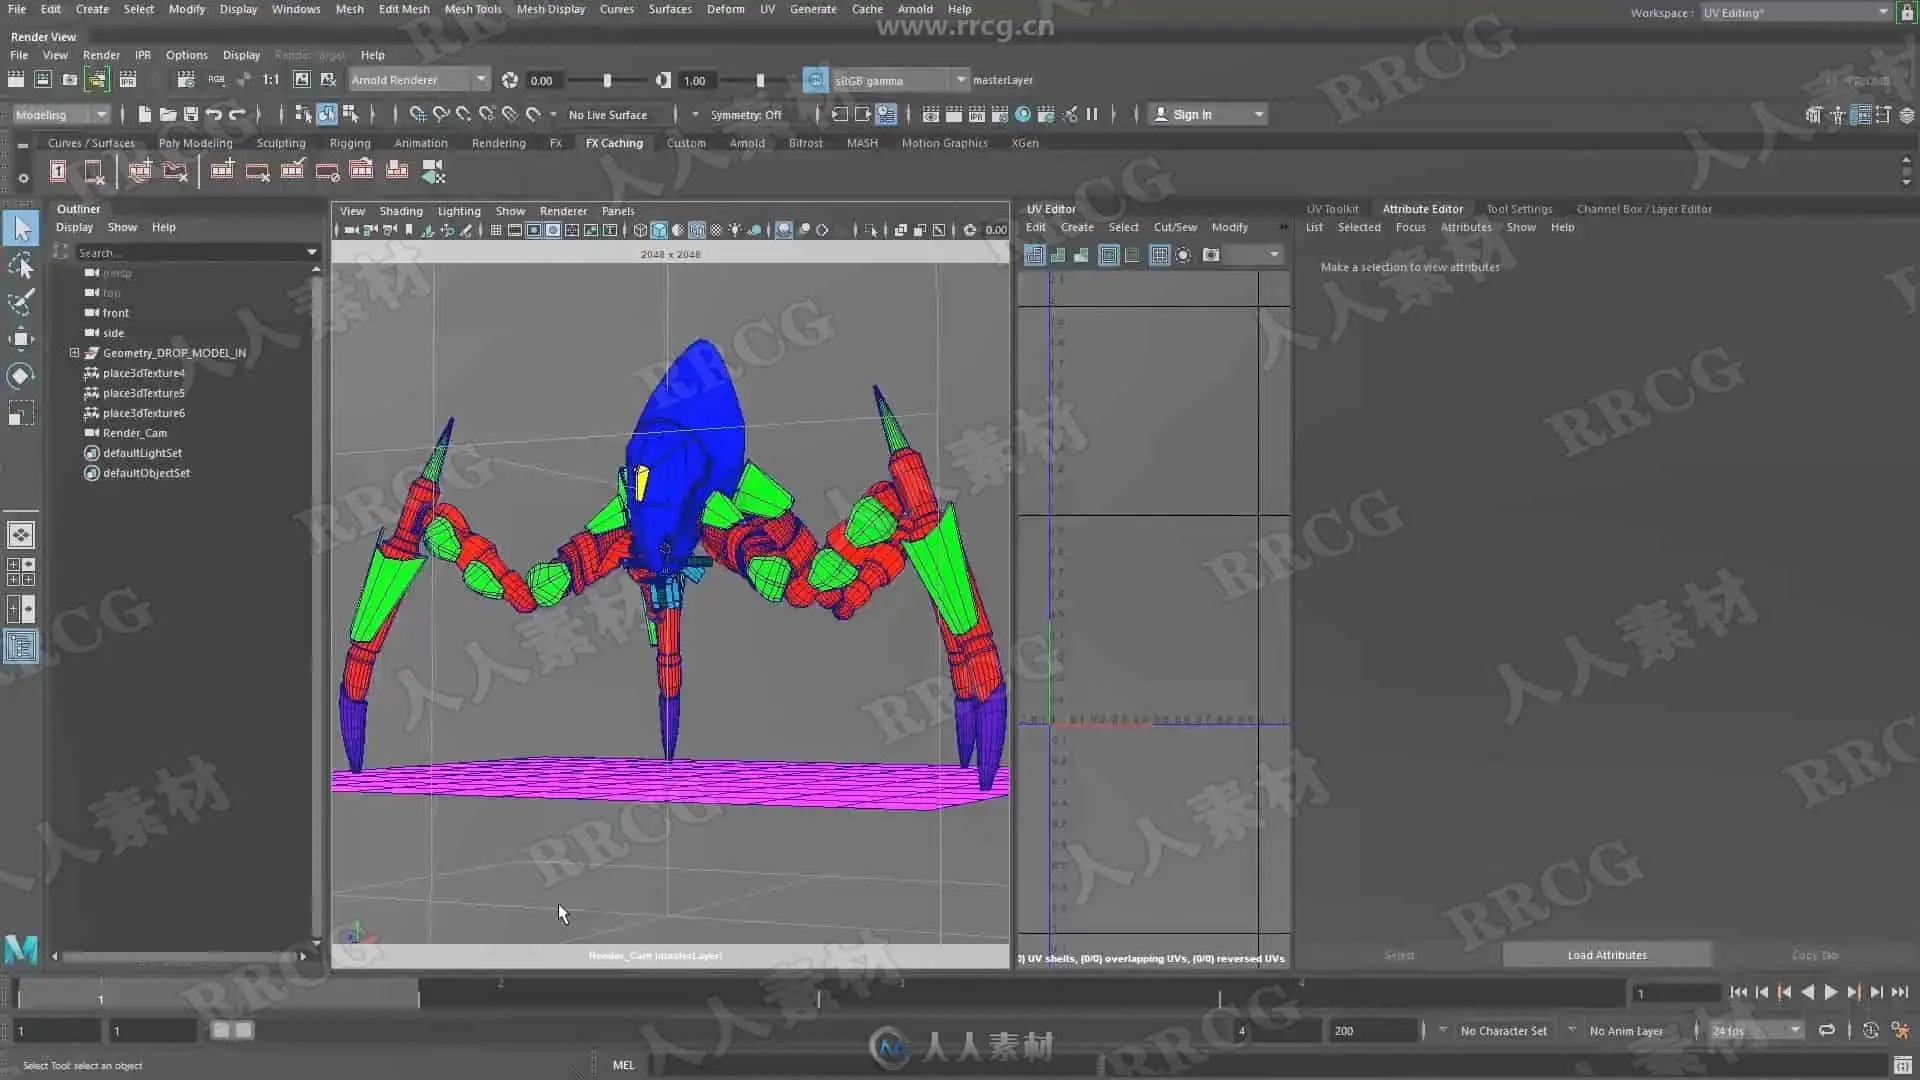The image size is (1920, 1080).
Task: Click the Redo Previous Render clapperboard icon
Action: point(16,80)
